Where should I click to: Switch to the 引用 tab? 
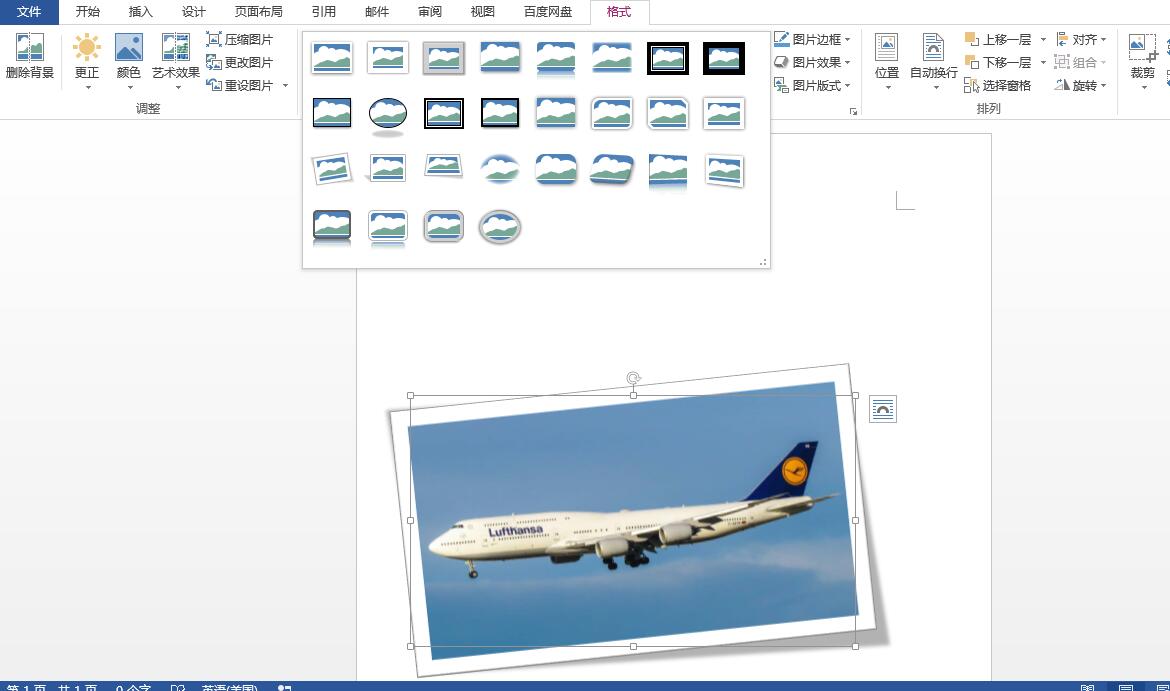pos(324,12)
